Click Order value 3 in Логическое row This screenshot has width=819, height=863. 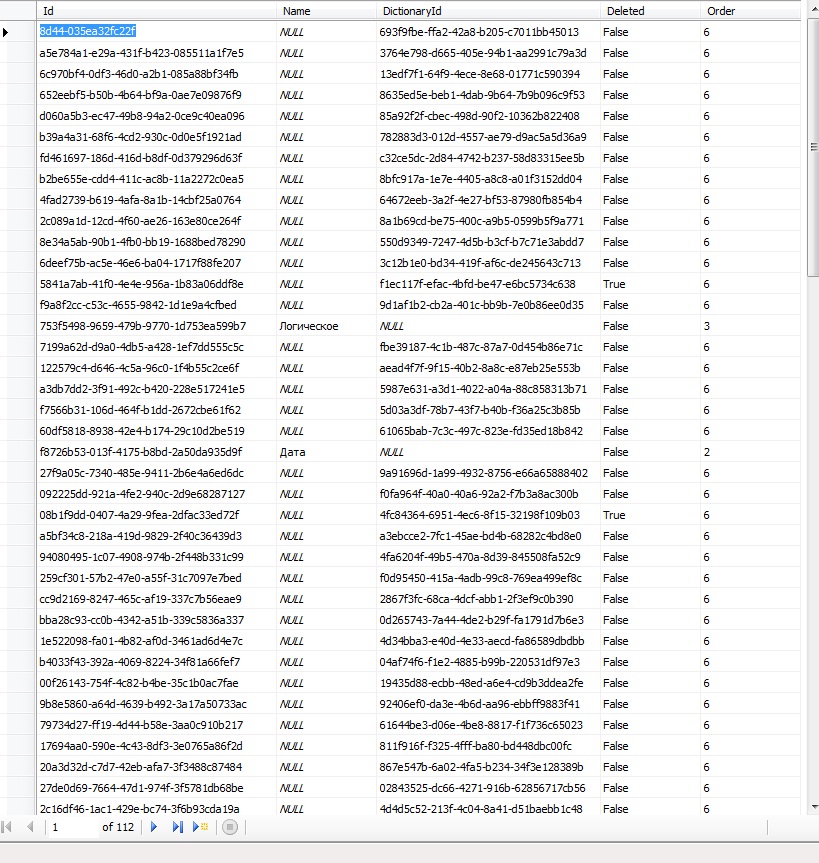click(x=750, y=326)
